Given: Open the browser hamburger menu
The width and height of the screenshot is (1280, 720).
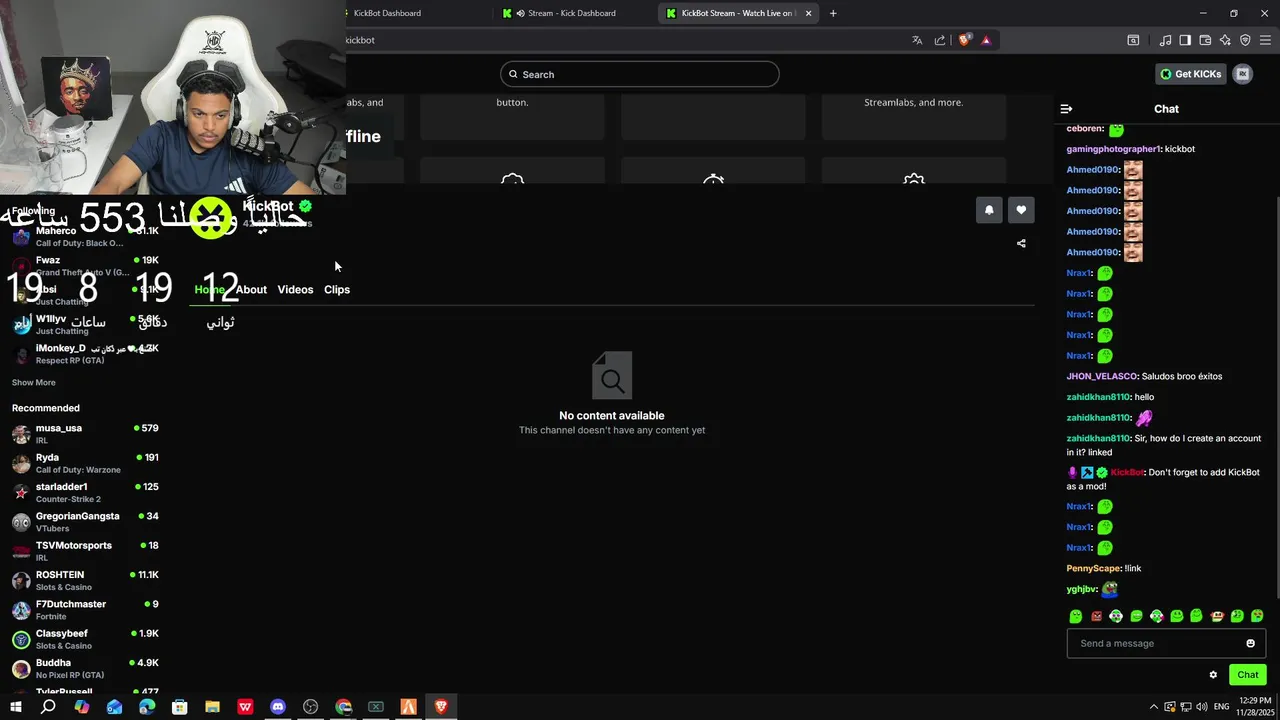Looking at the screenshot, I should point(1265,40).
